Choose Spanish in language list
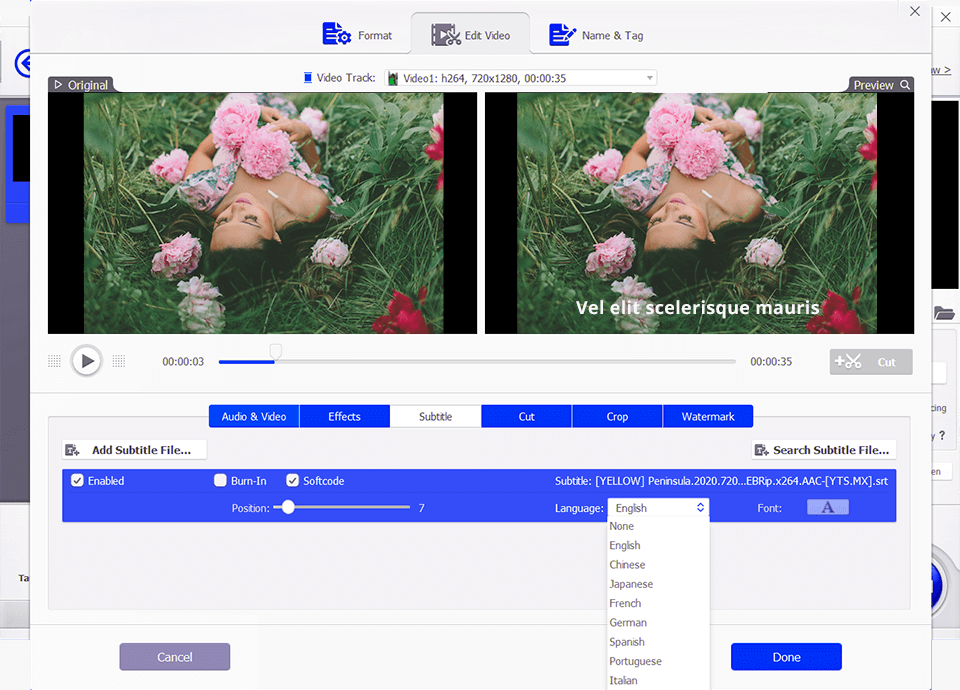 pos(658,642)
